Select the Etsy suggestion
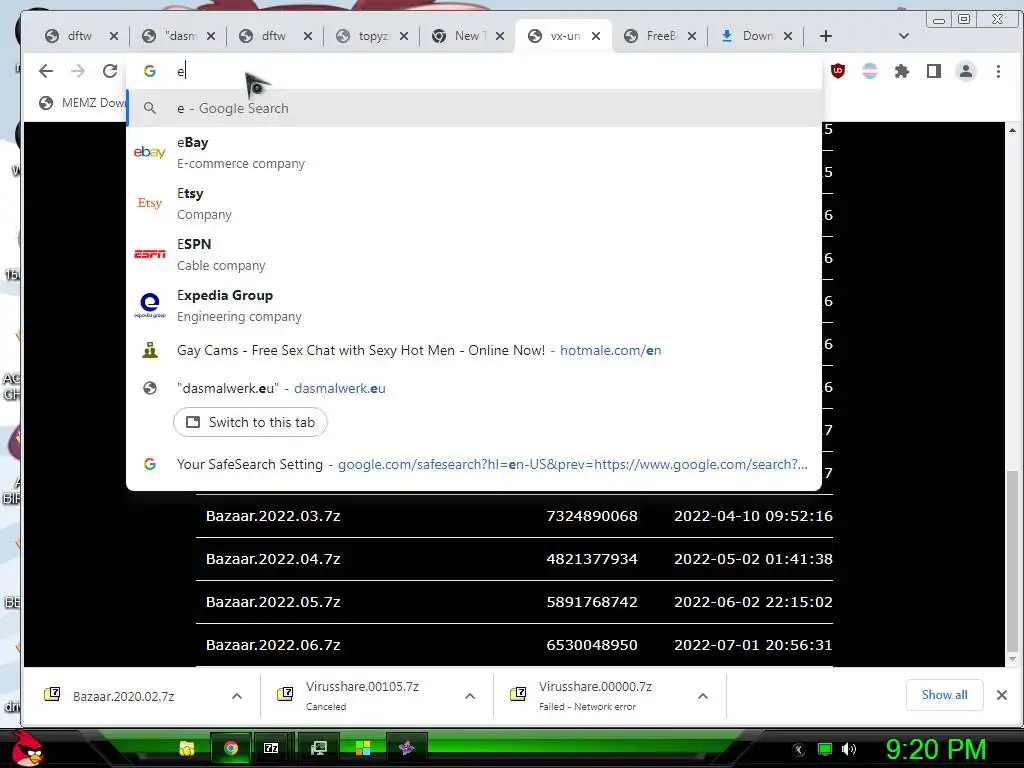This screenshot has width=1024, height=768. point(474,204)
